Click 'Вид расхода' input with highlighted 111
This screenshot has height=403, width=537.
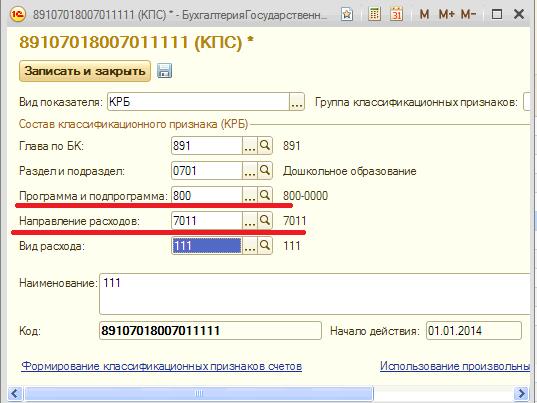(x=207, y=246)
